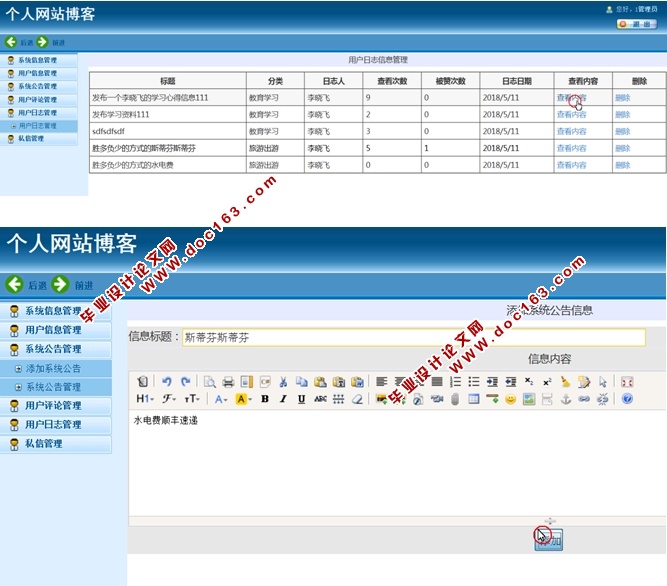
Task: Open the tT font size dropdown
Action: [x=190, y=399]
